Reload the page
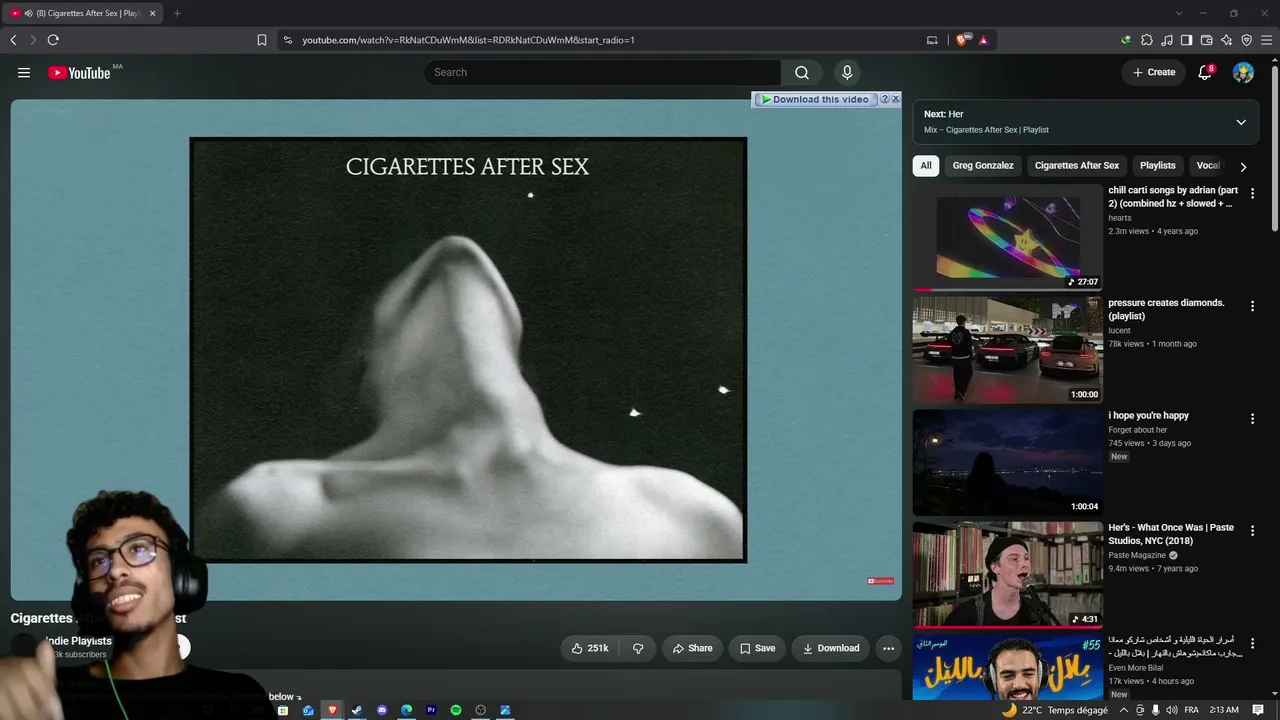Screen dimensions: 1280x720 click(53, 40)
